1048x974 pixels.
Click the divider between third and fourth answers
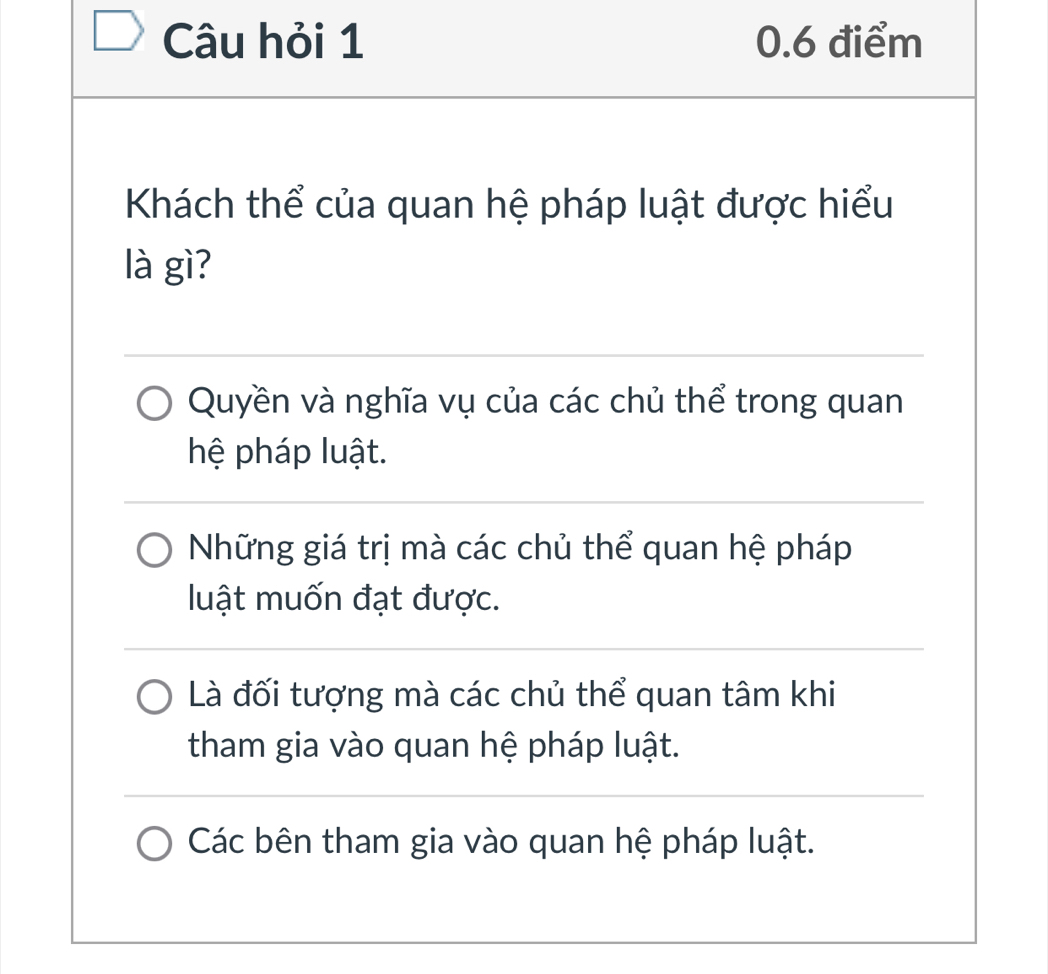pyautogui.click(x=523, y=796)
